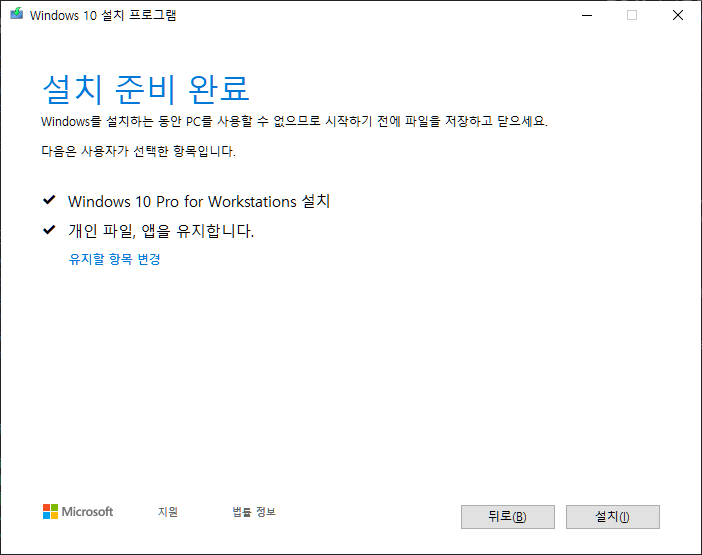
Task: Select the text 'Windows 10 Pro for Workstations 설치'
Action: 199,201
